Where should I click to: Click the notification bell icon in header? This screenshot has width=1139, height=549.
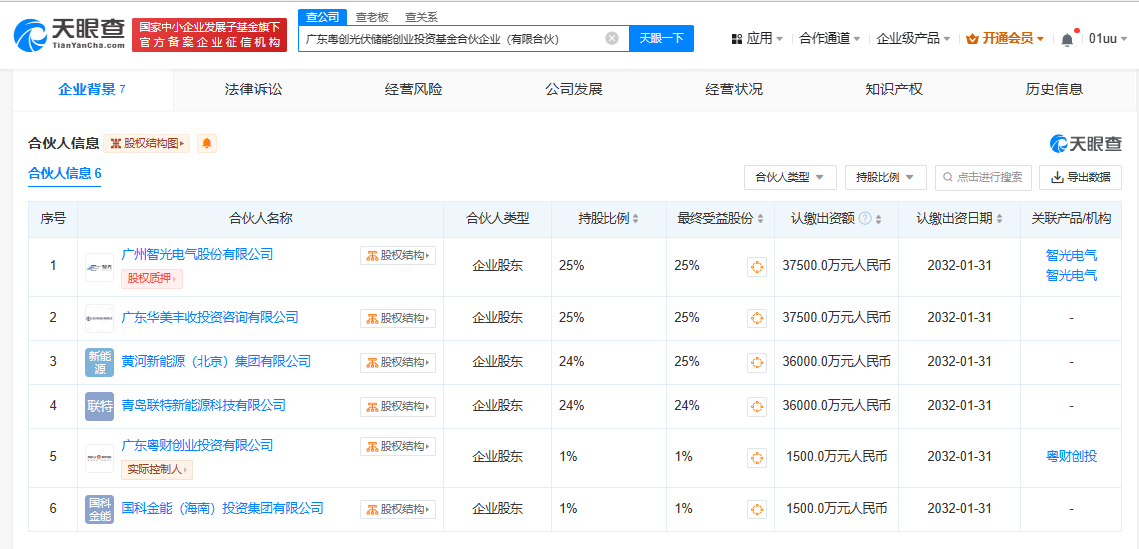(x=1067, y=39)
